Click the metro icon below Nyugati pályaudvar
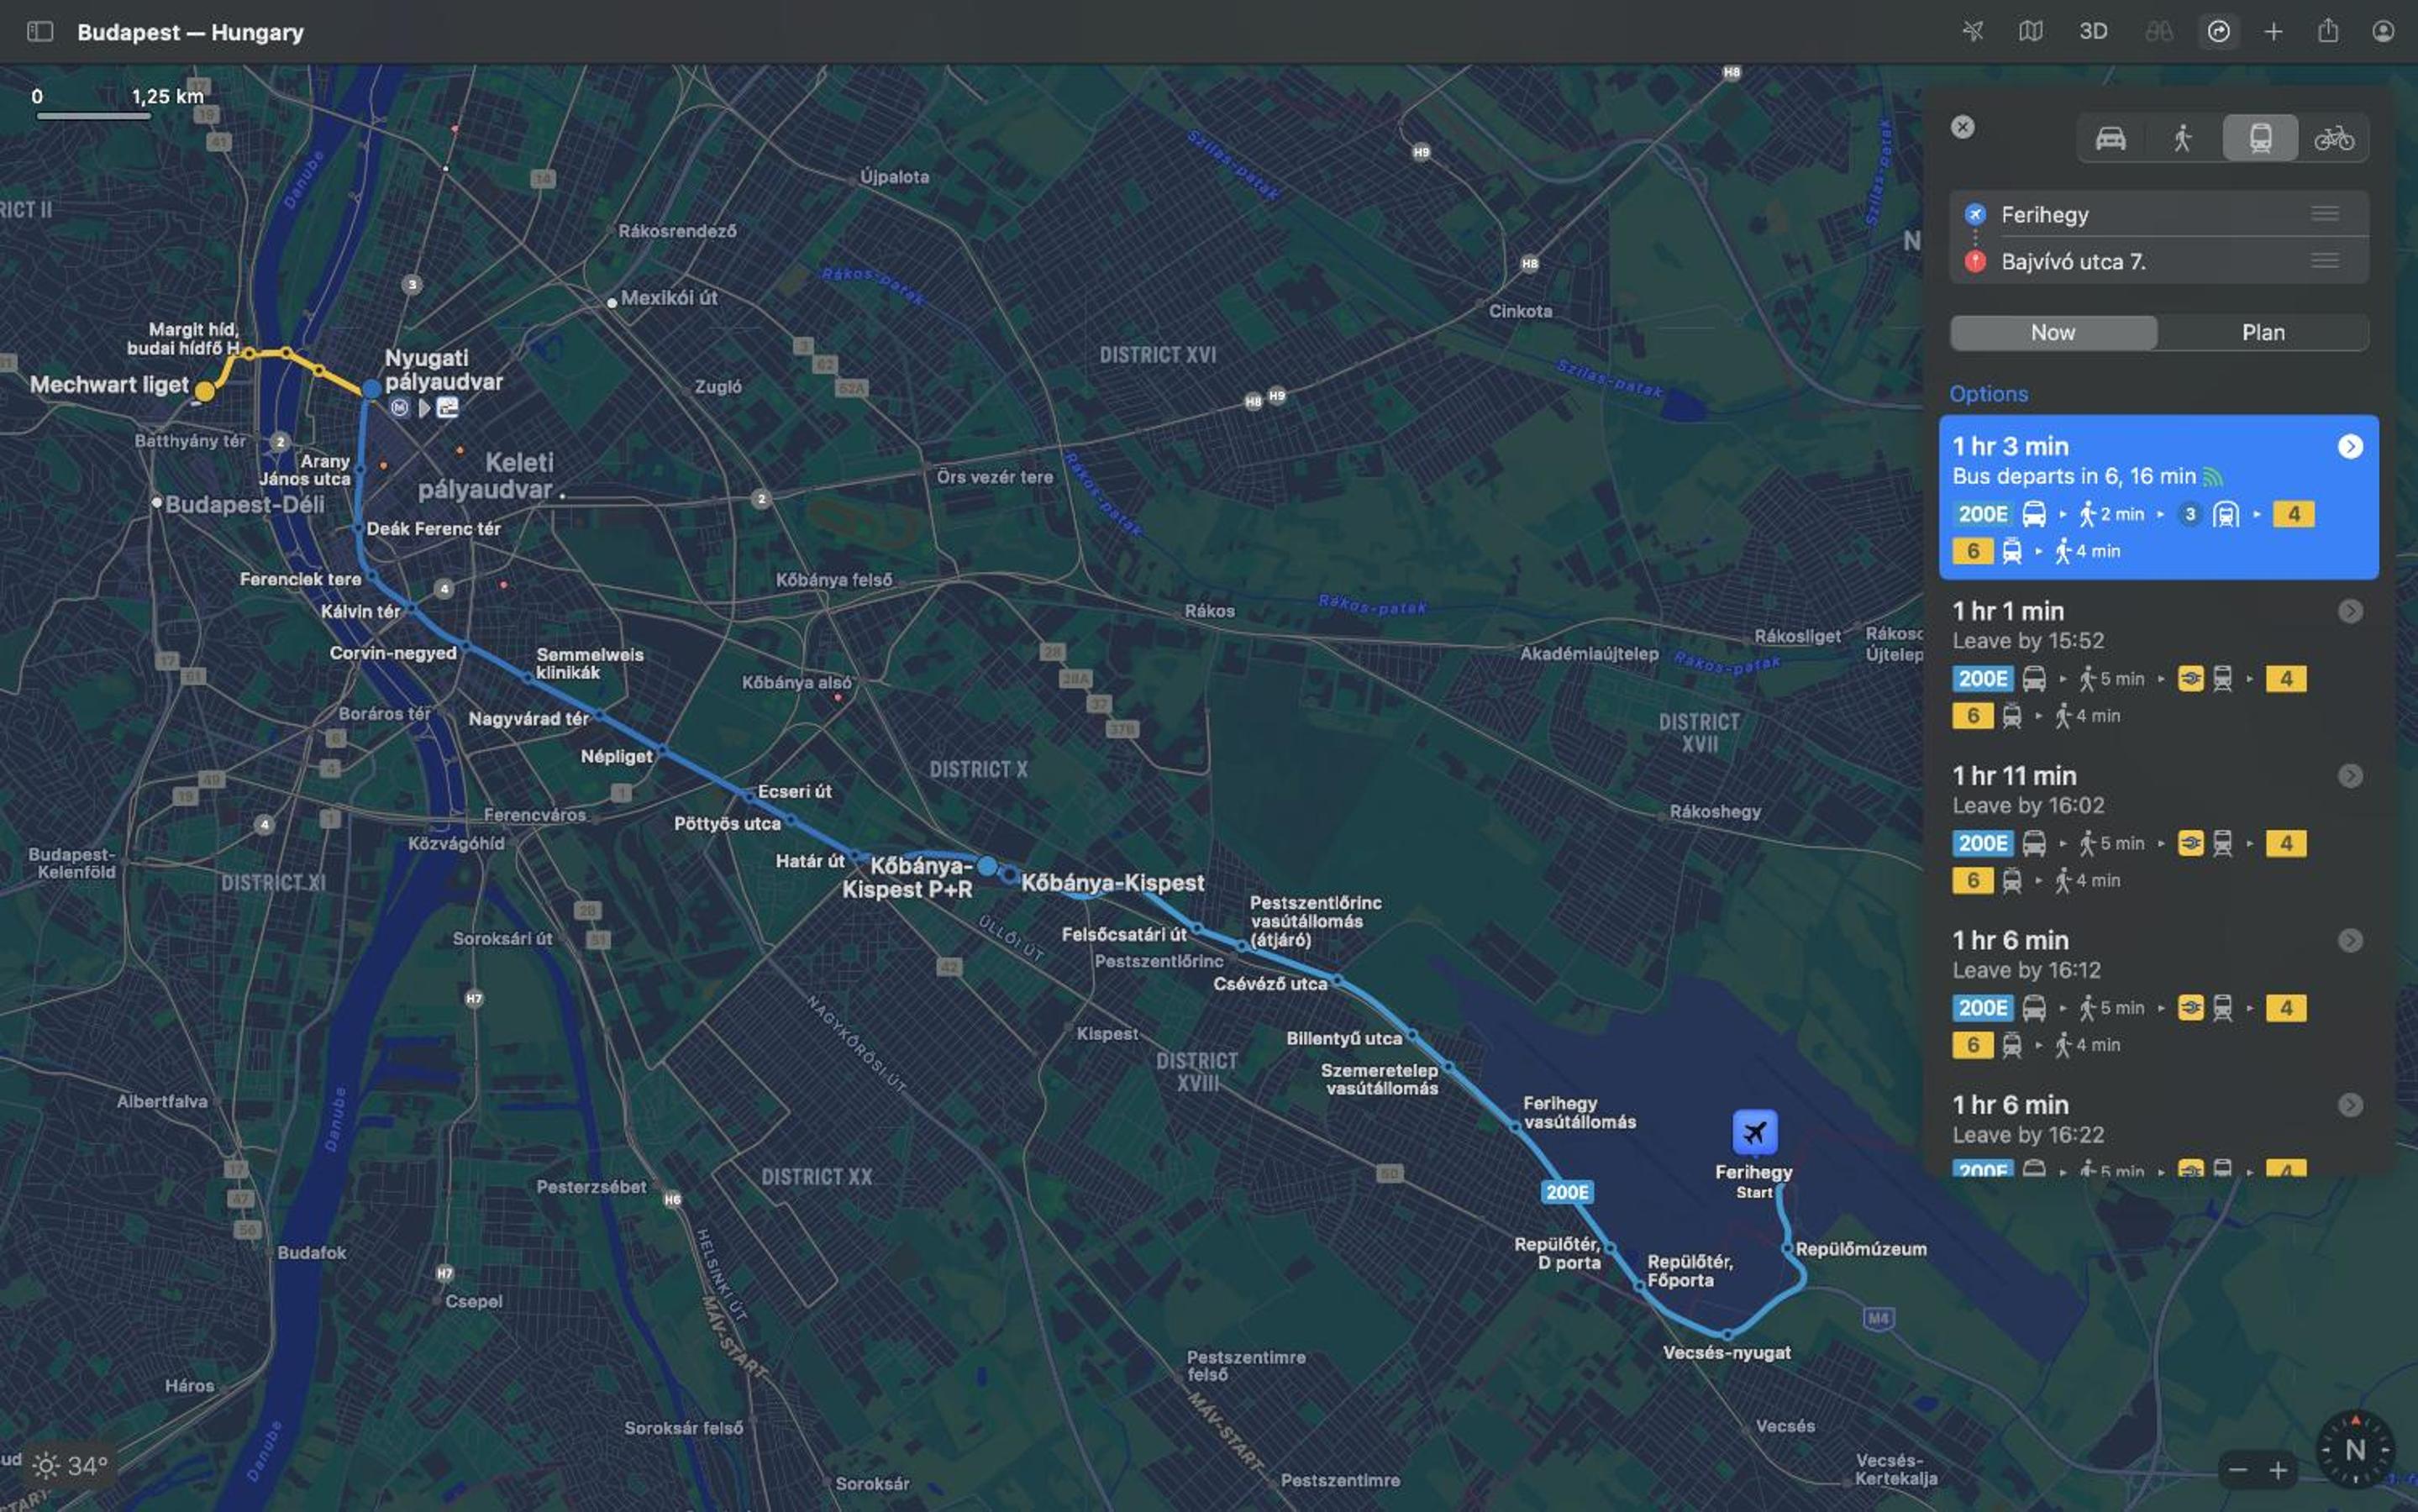The height and width of the screenshot is (1512, 2418). click(399, 407)
